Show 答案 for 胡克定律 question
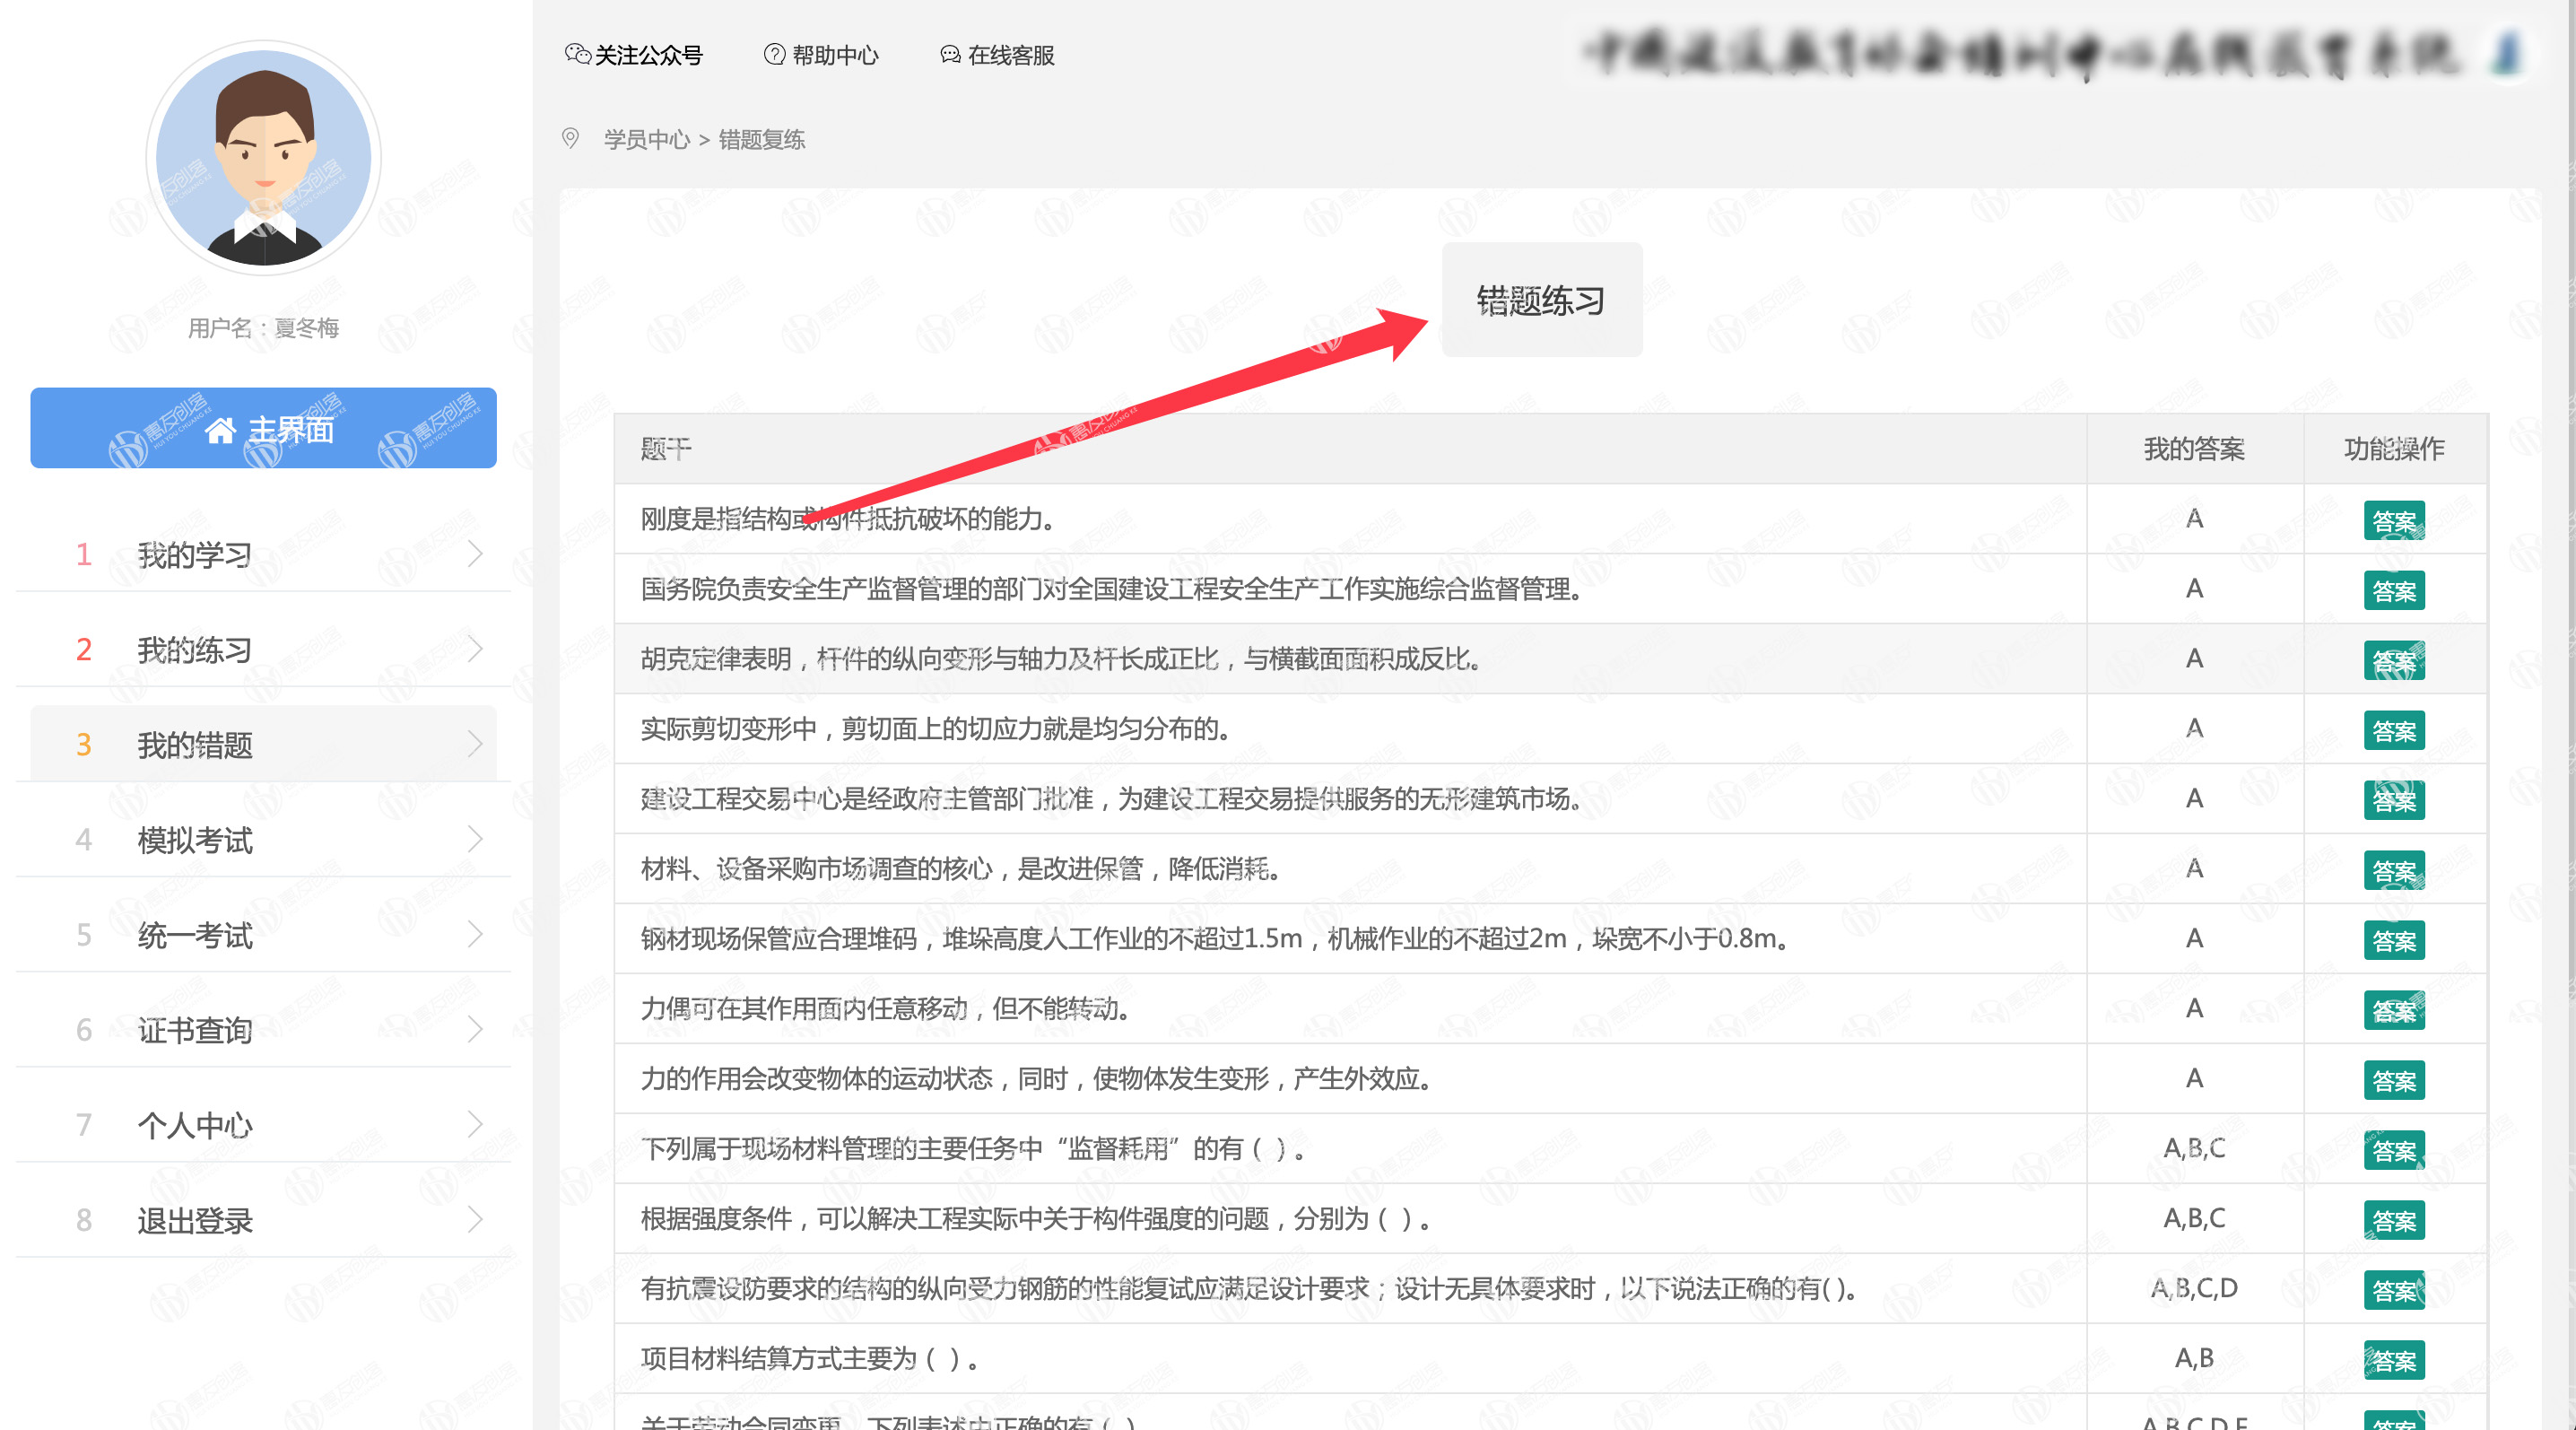 click(2393, 661)
